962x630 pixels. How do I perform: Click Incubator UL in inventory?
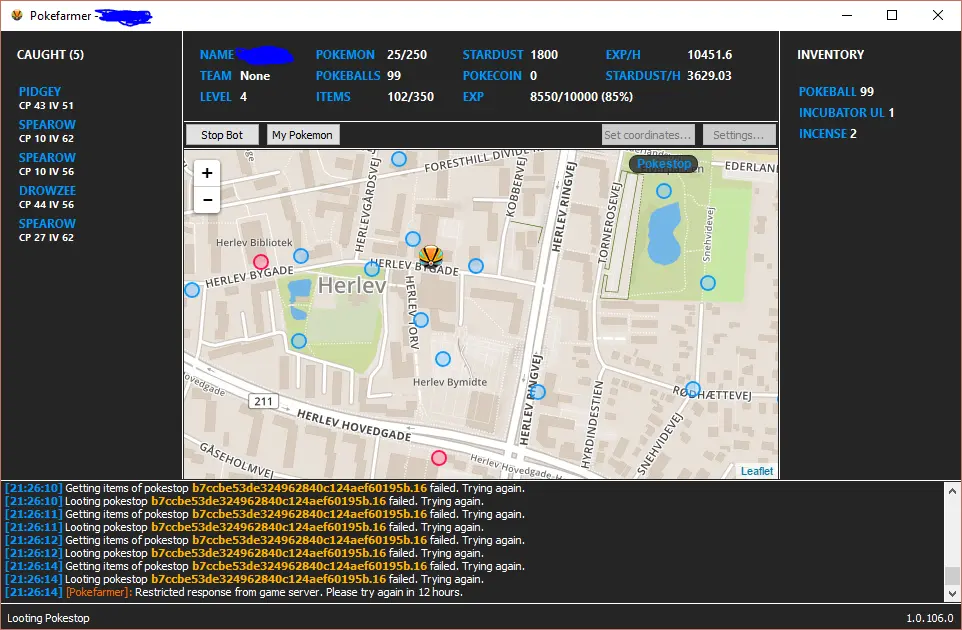point(841,113)
